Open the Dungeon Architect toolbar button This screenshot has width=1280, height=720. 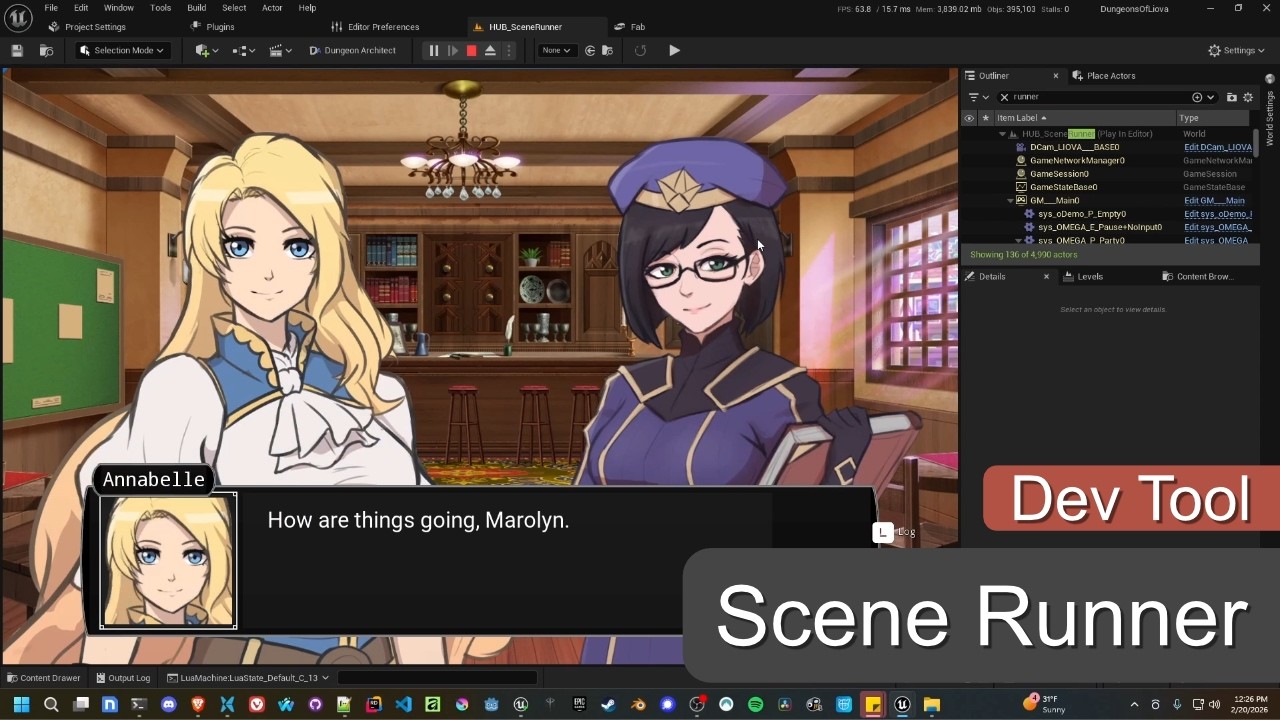pyautogui.click(x=352, y=50)
